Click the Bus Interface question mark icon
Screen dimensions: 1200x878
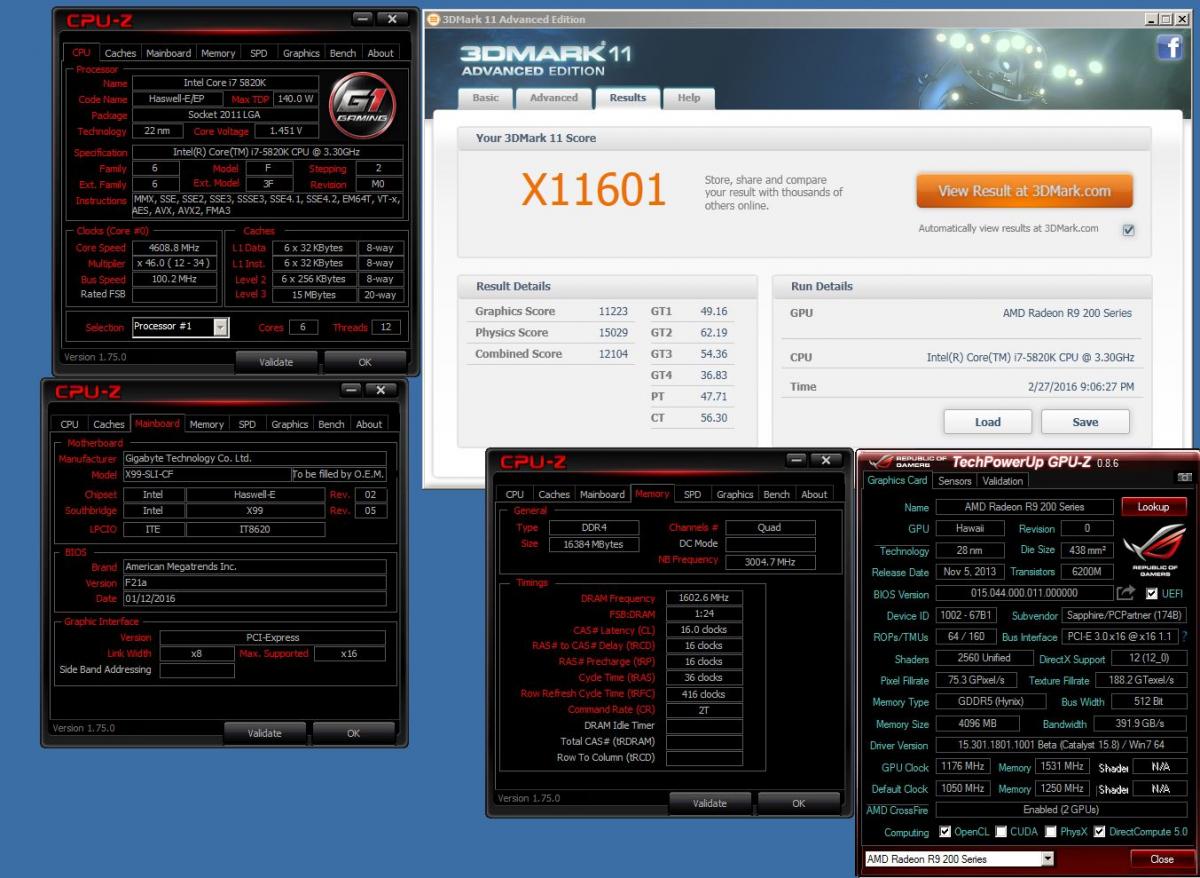[1184, 636]
